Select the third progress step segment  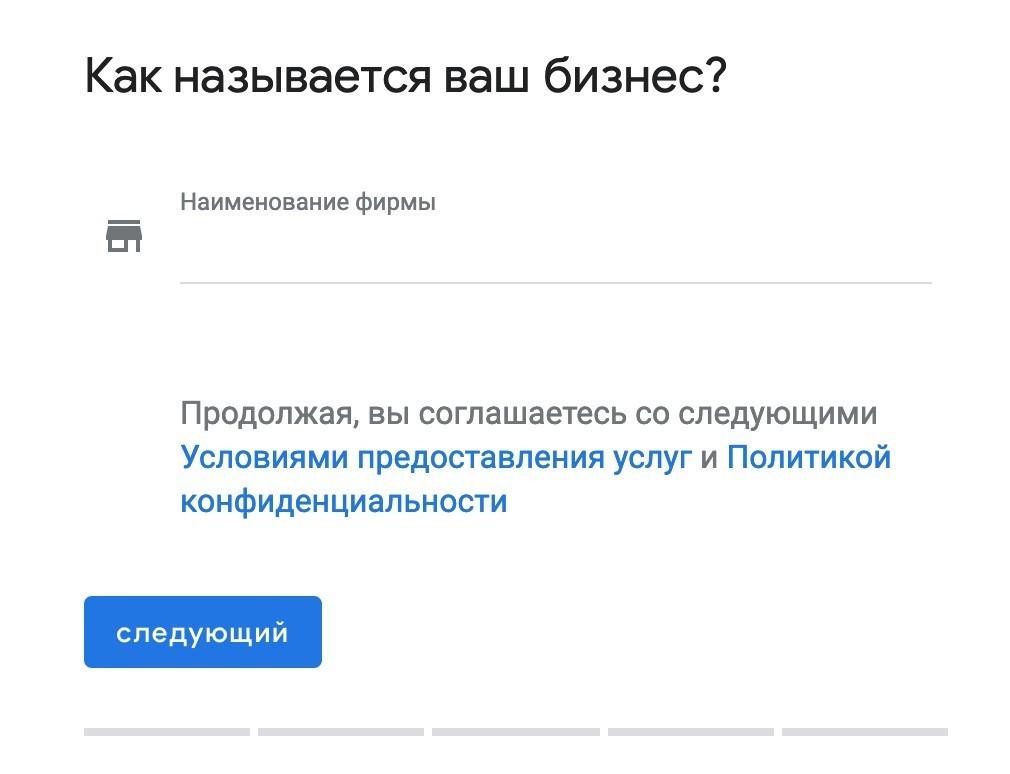coord(515,732)
